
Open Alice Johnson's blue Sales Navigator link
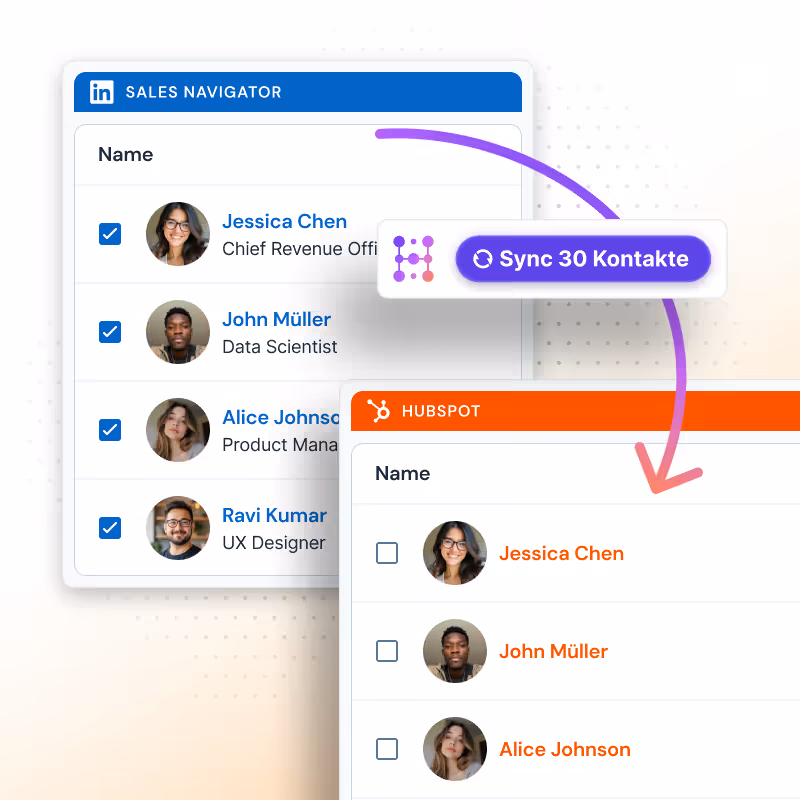[281, 417]
